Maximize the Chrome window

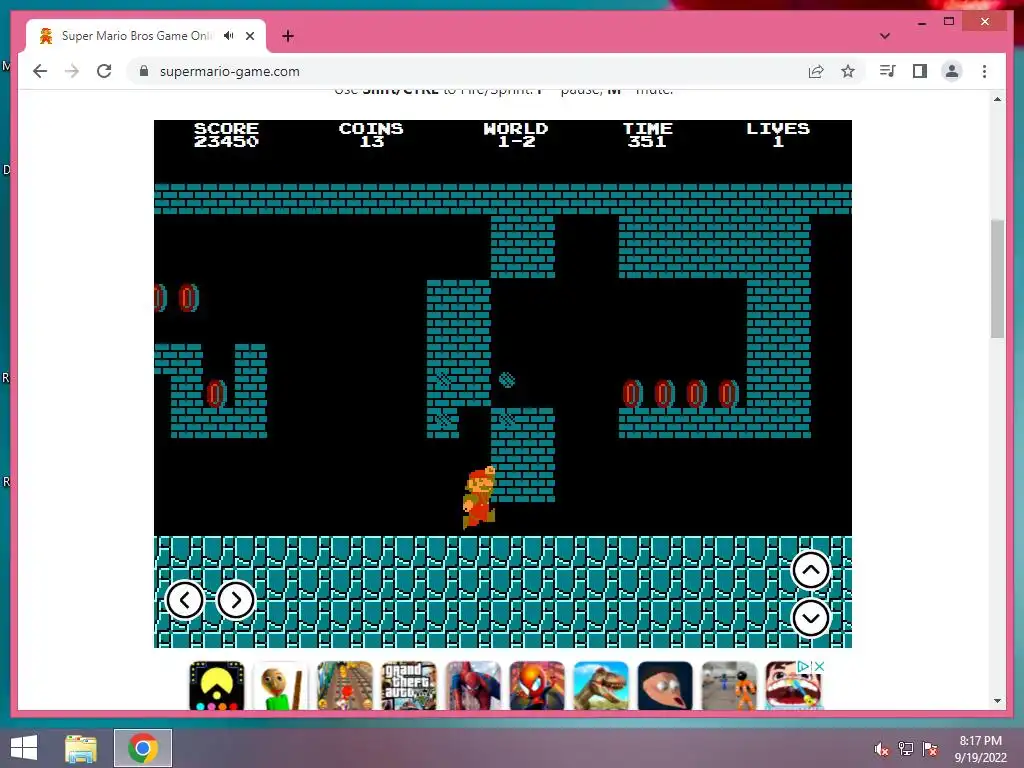949,22
